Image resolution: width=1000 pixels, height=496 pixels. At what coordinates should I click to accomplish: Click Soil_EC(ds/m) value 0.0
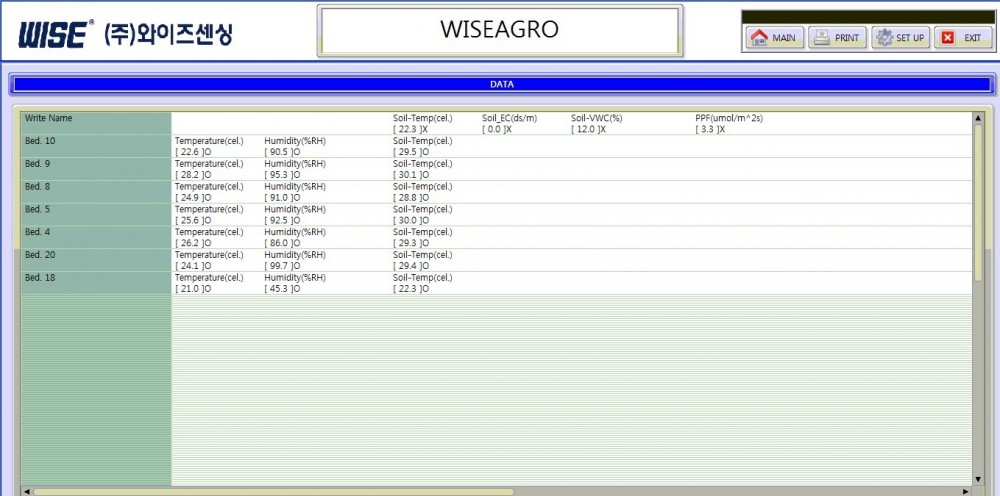click(x=497, y=129)
